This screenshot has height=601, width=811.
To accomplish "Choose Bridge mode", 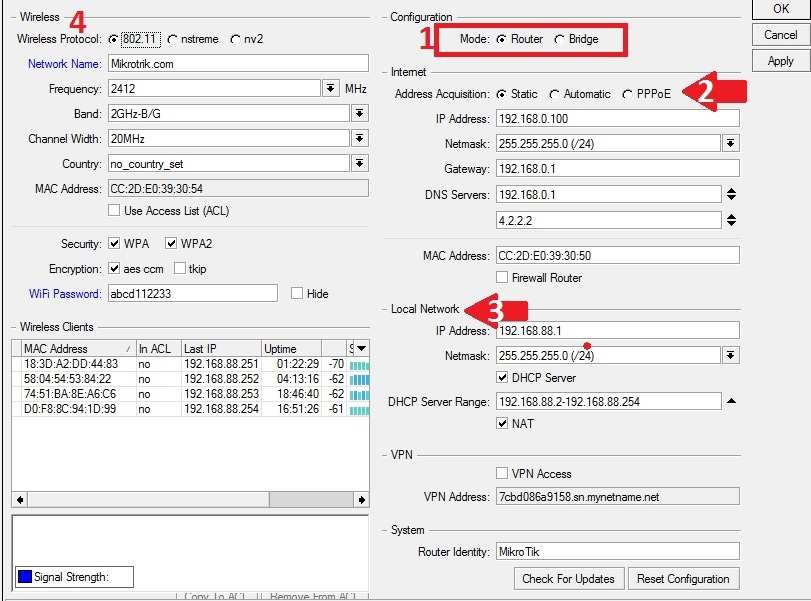I will pyautogui.click(x=559, y=39).
